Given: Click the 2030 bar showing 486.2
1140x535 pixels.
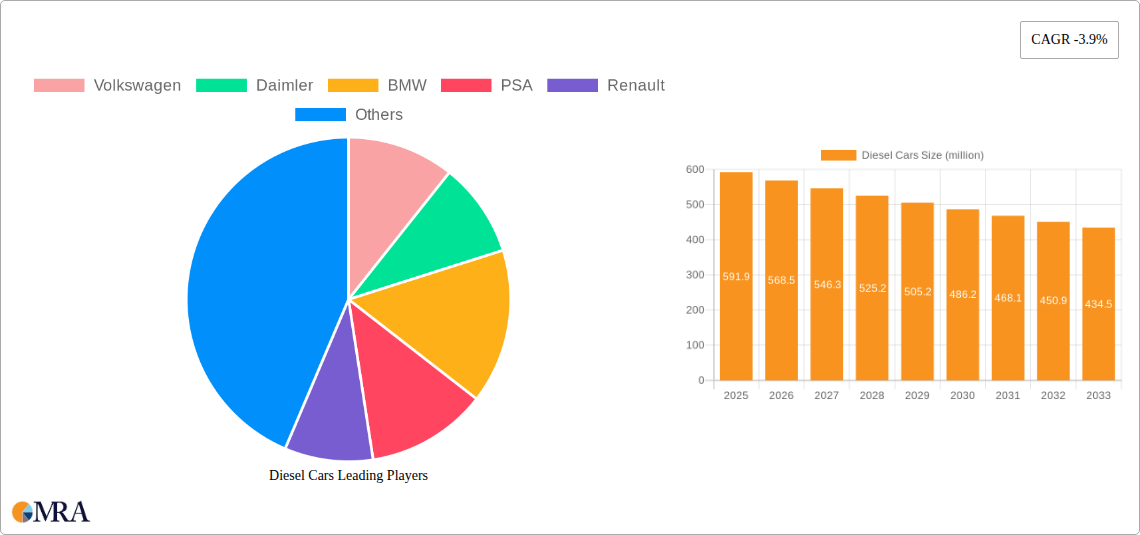Looking at the screenshot, I should [x=963, y=294].
